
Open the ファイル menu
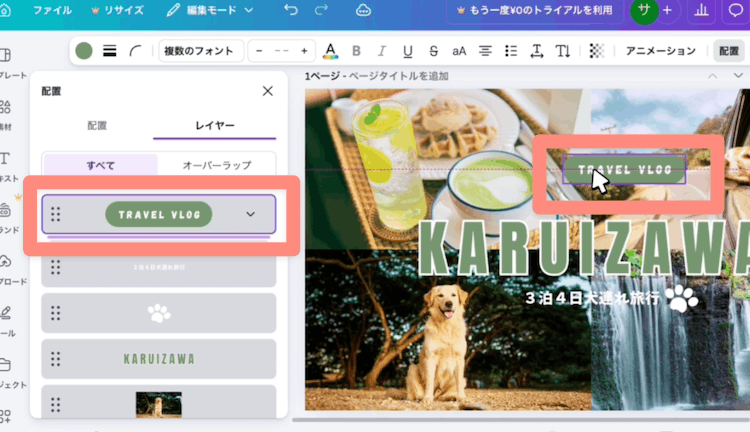[x=52, y=10]
